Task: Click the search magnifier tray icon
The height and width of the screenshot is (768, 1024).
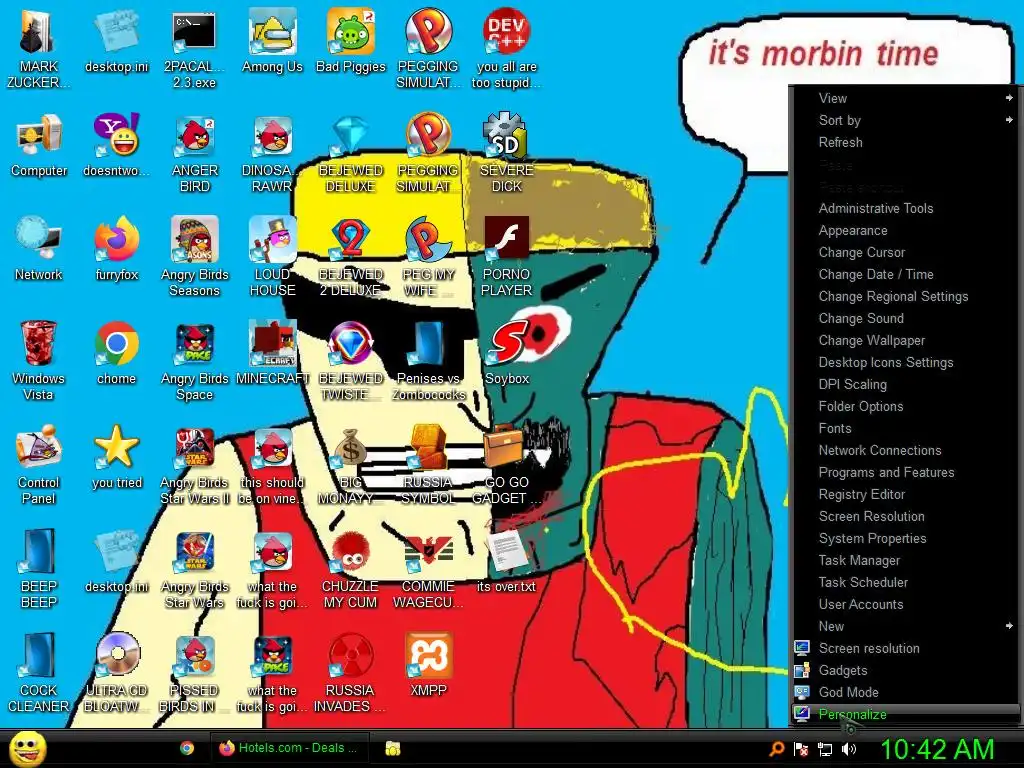Action: click(x=776, y=748)
